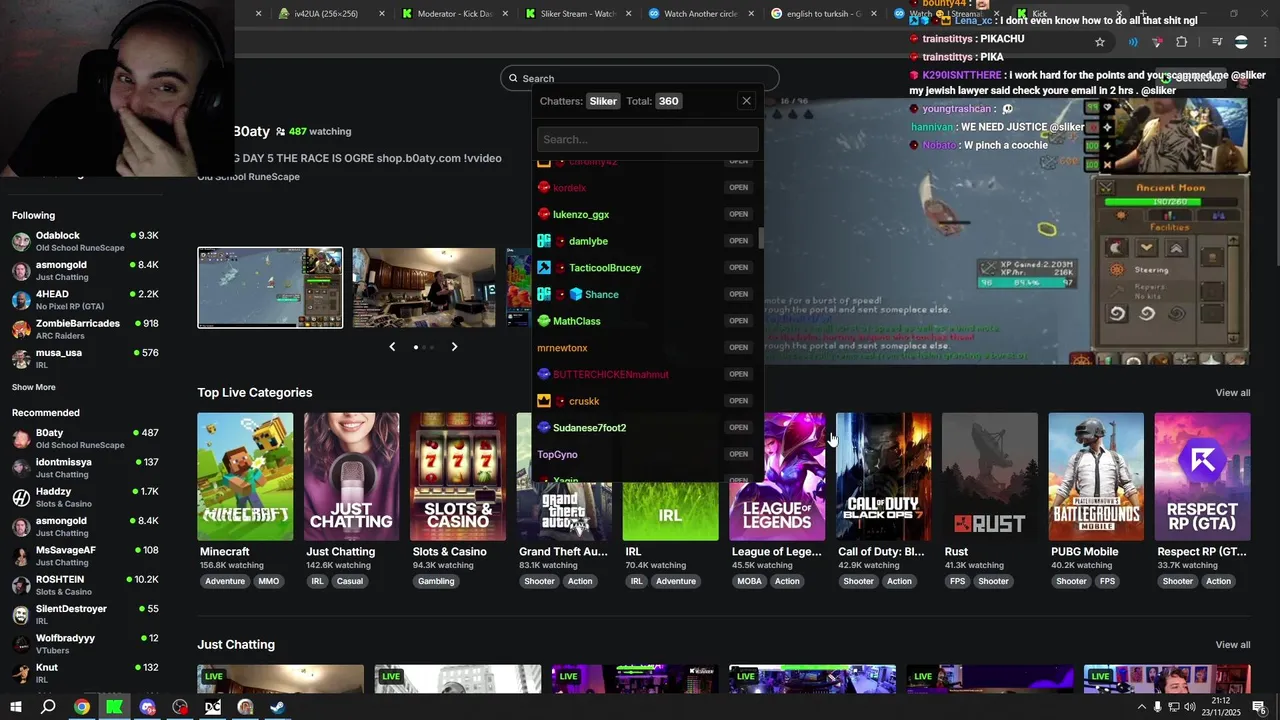The height and width of the screenshot is (720, 1280).
Task: Open Haddzy channel avatar in Recommended
Action: point(21,497)
